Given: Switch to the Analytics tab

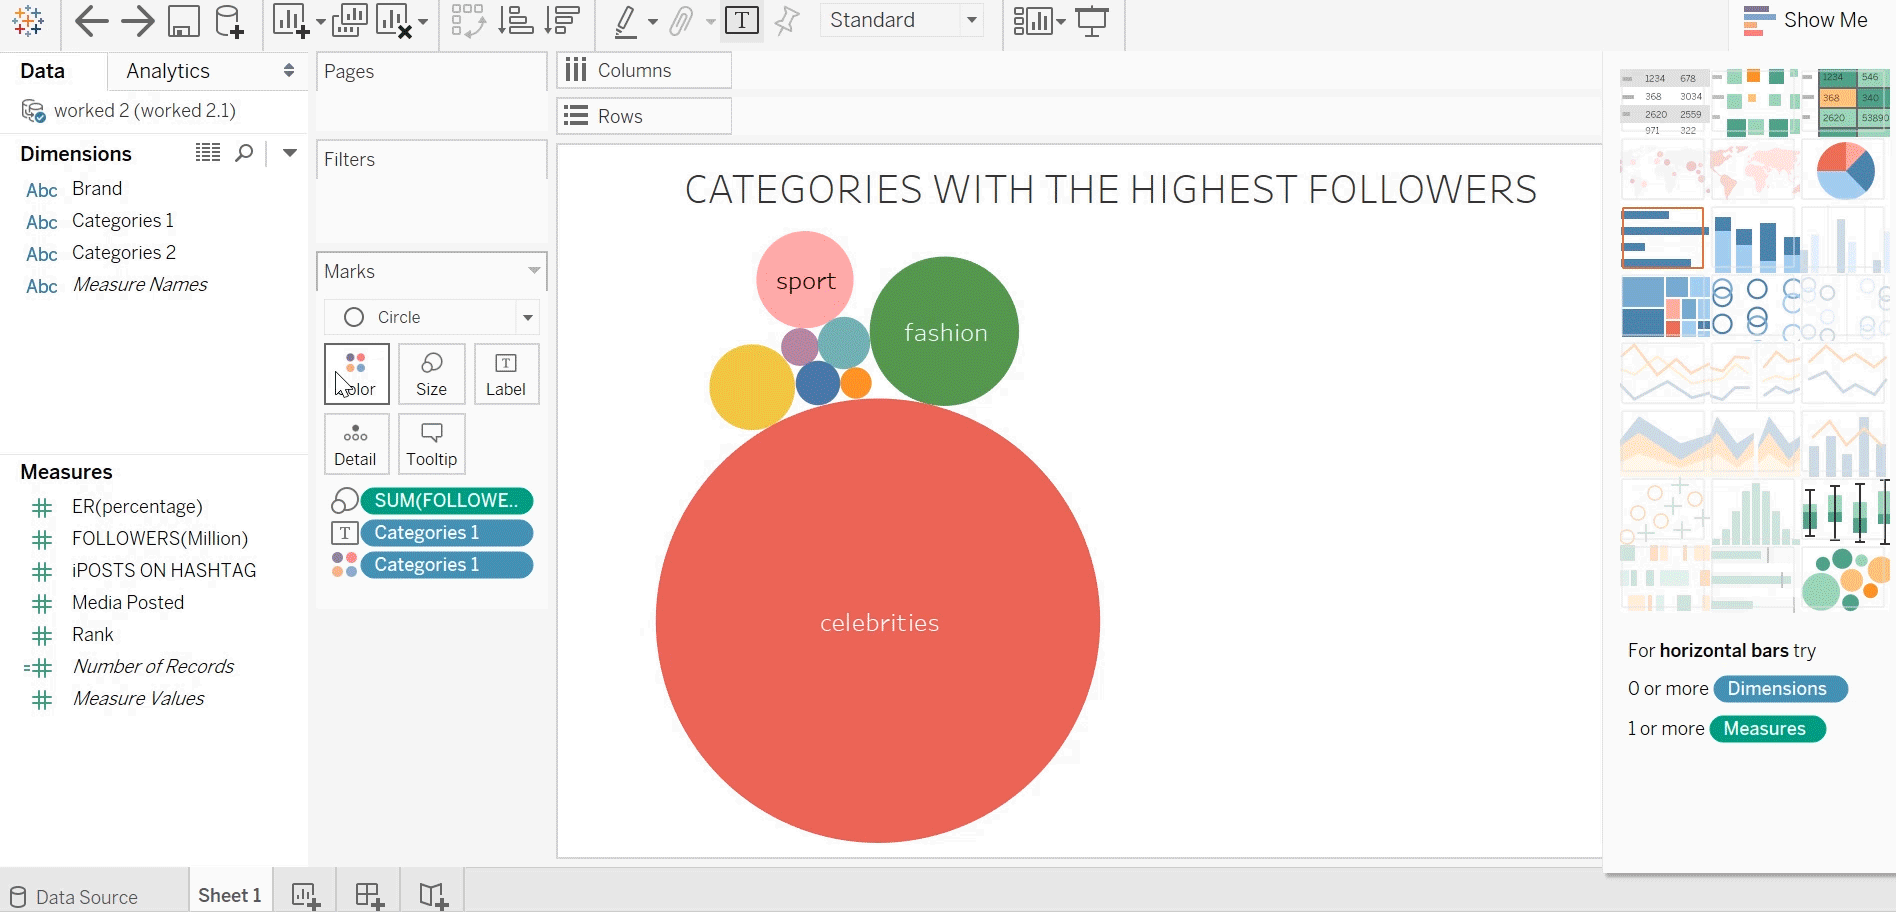Looking at the screenshot, I should click(x=166, y=70).
